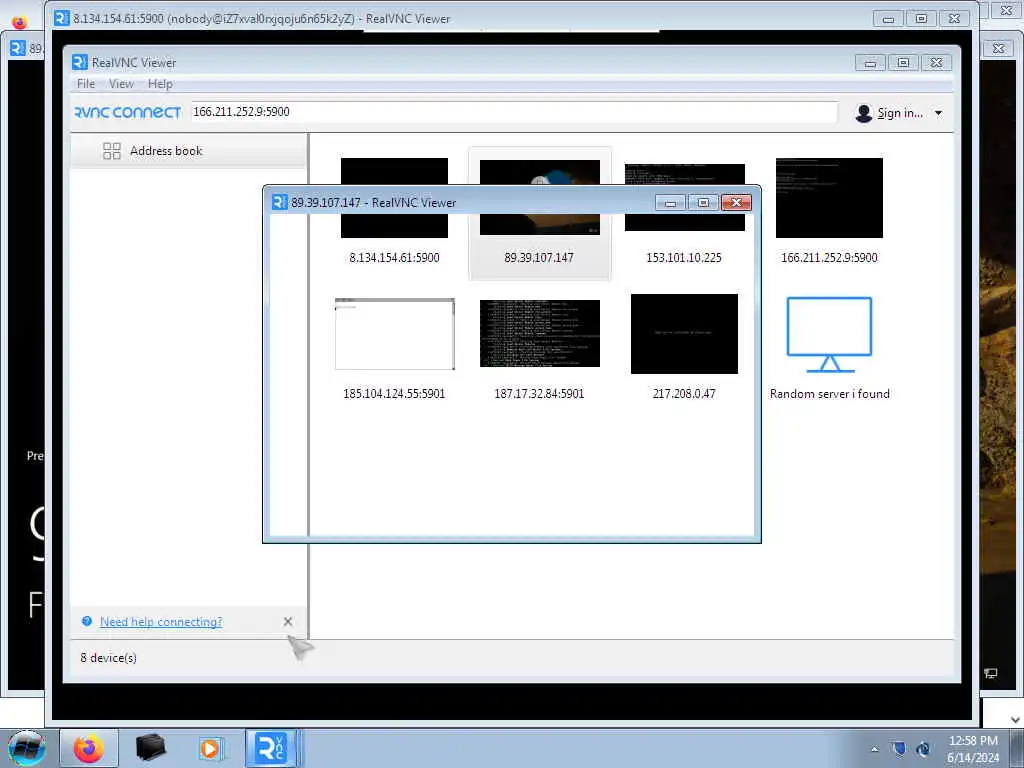The image size is (1024, 768).
Task: Dismiss the Need help connecting banner
Action: 288,622
